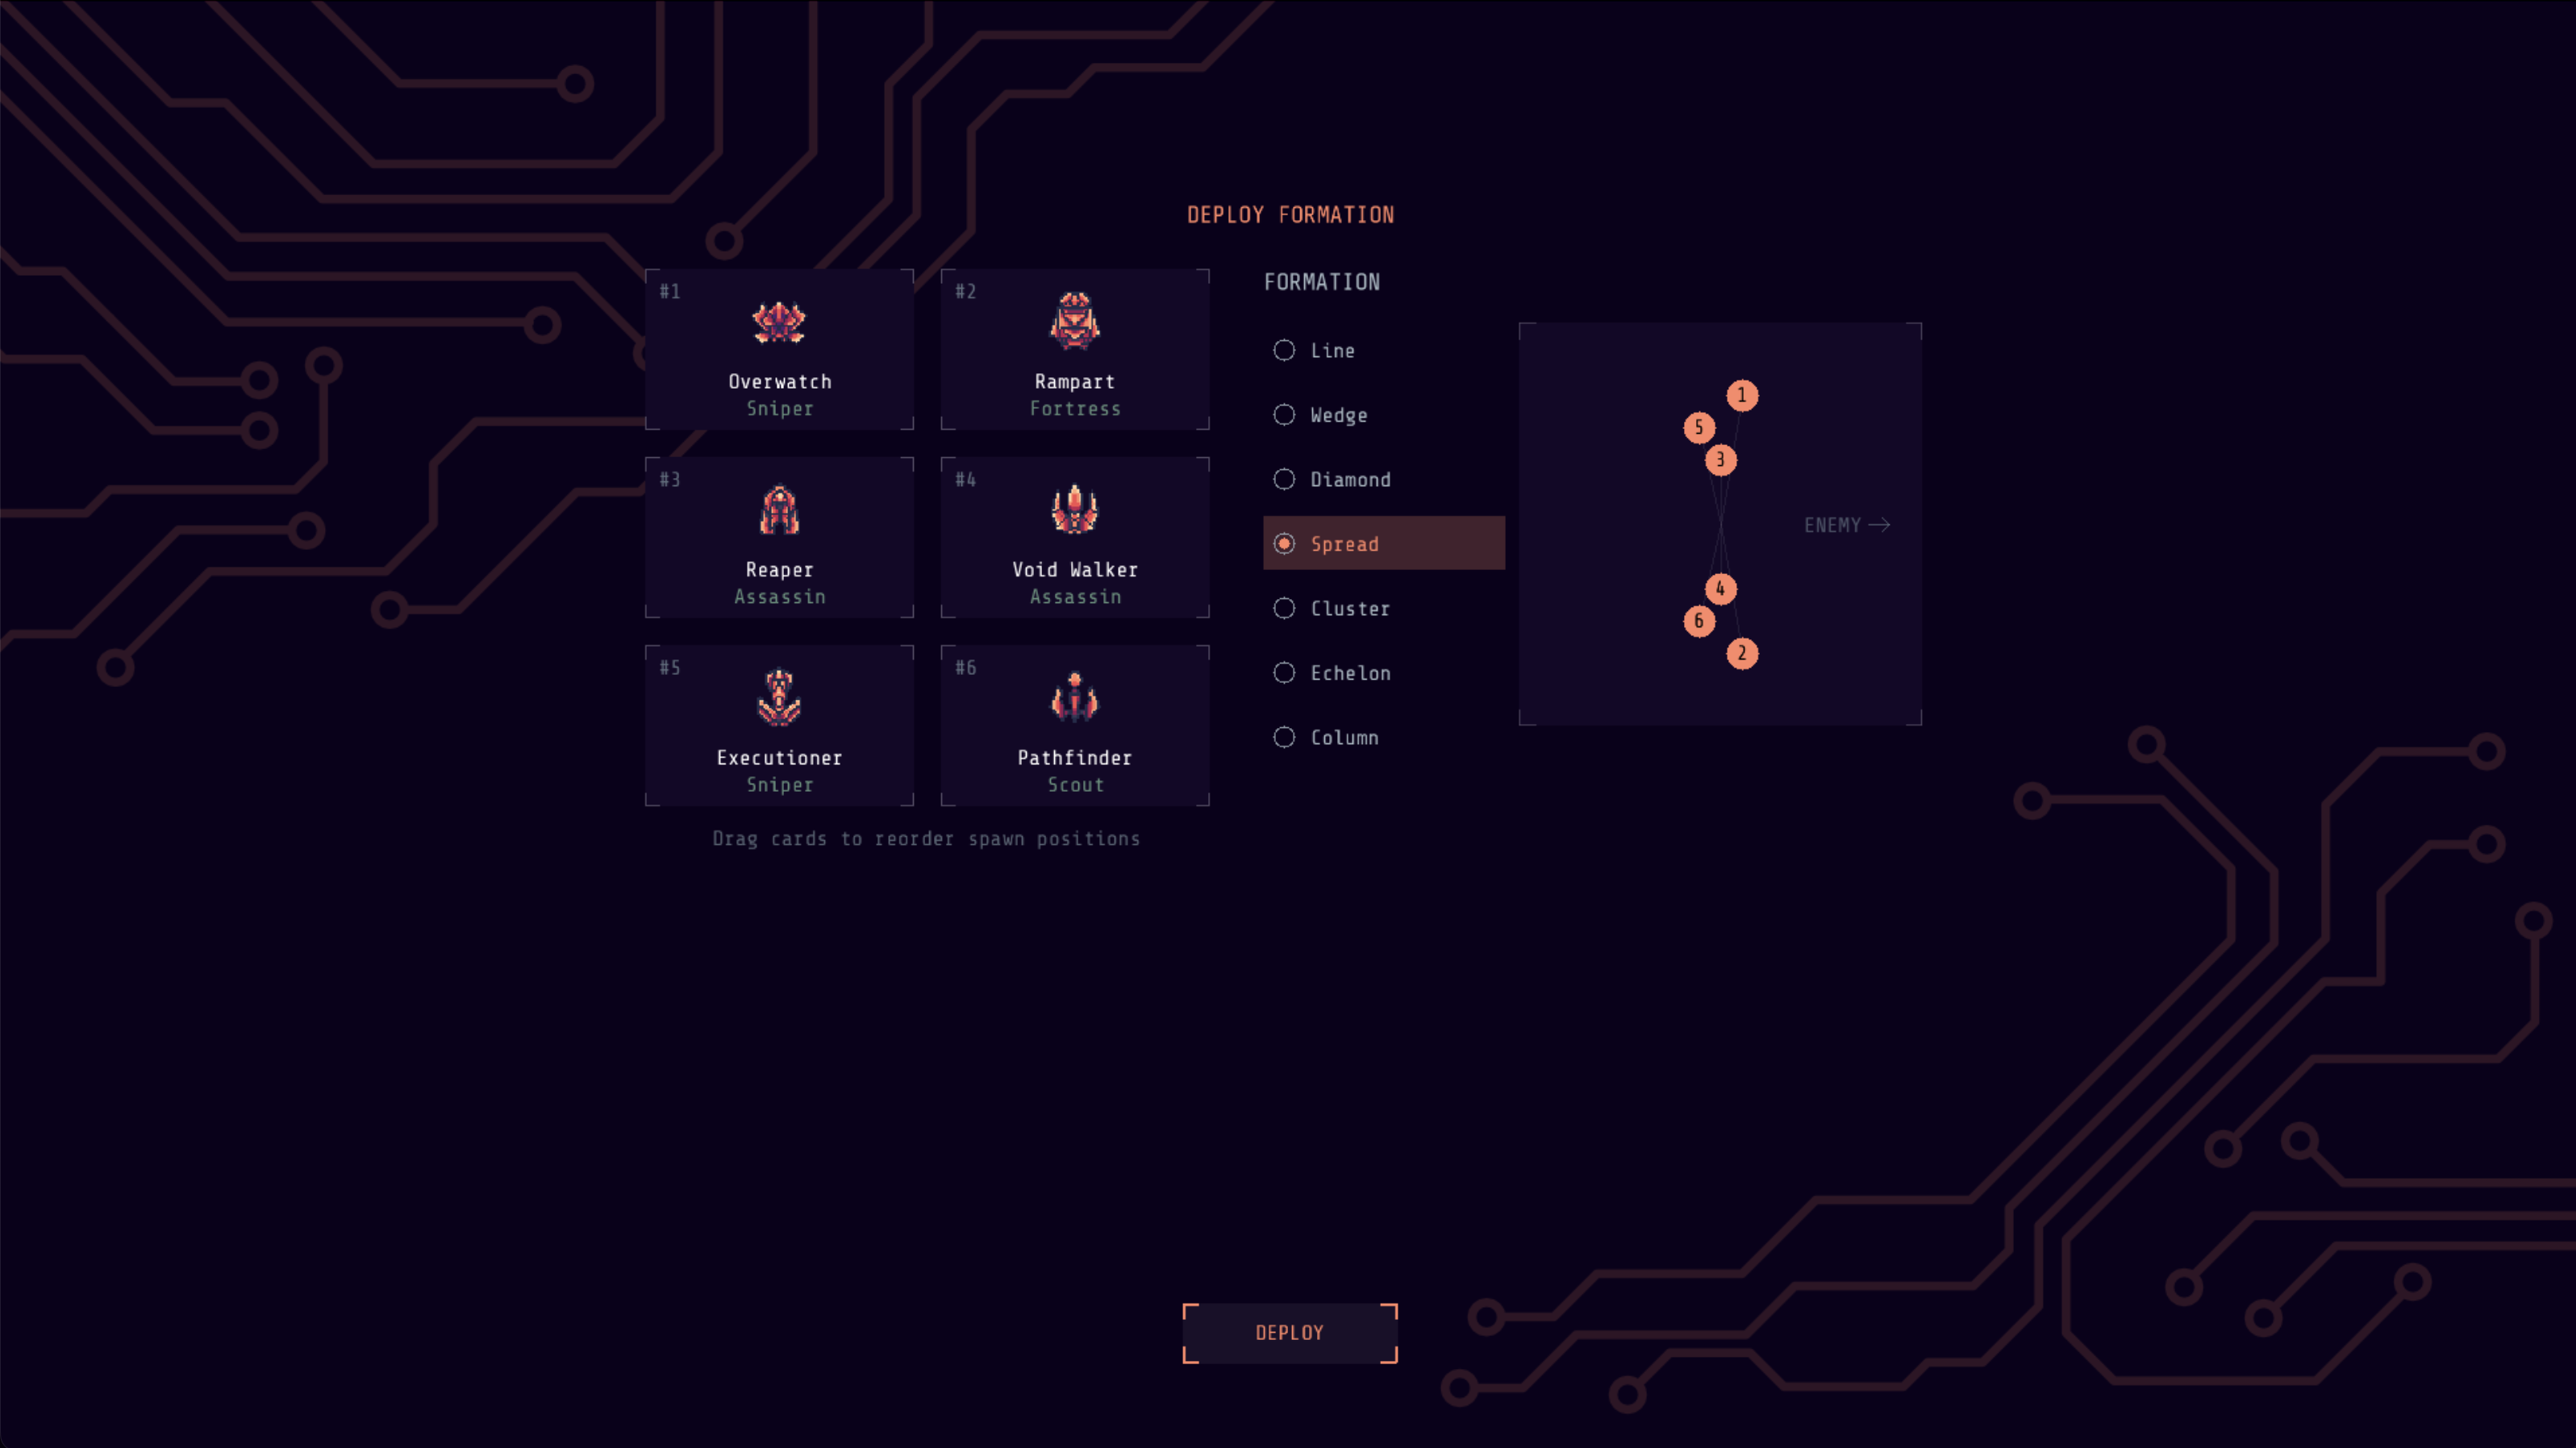
Task: Click the "DEPLOY FORMATION" title
Action: pos(1290,215)
